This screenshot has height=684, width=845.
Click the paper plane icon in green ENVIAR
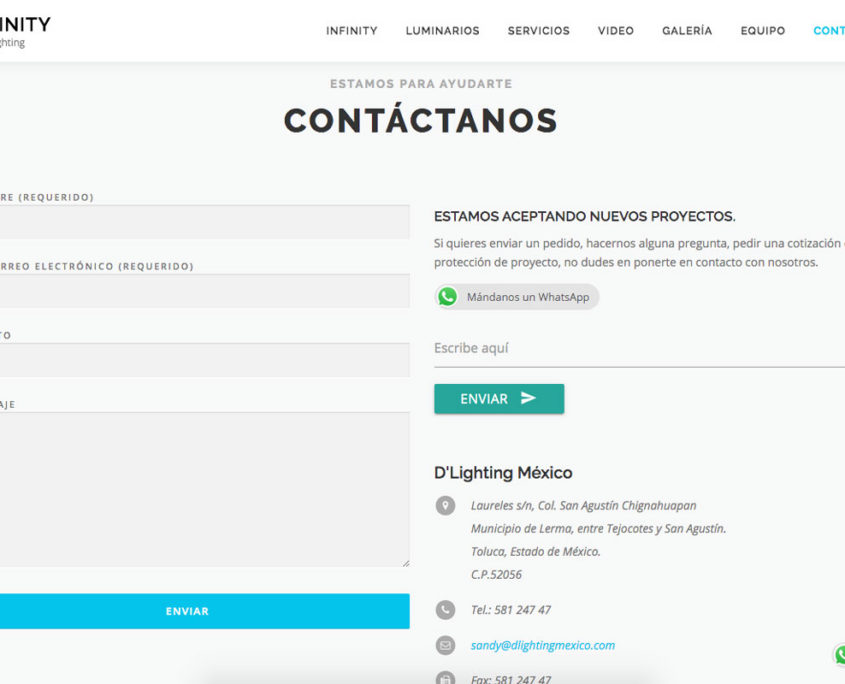point(528,398)
